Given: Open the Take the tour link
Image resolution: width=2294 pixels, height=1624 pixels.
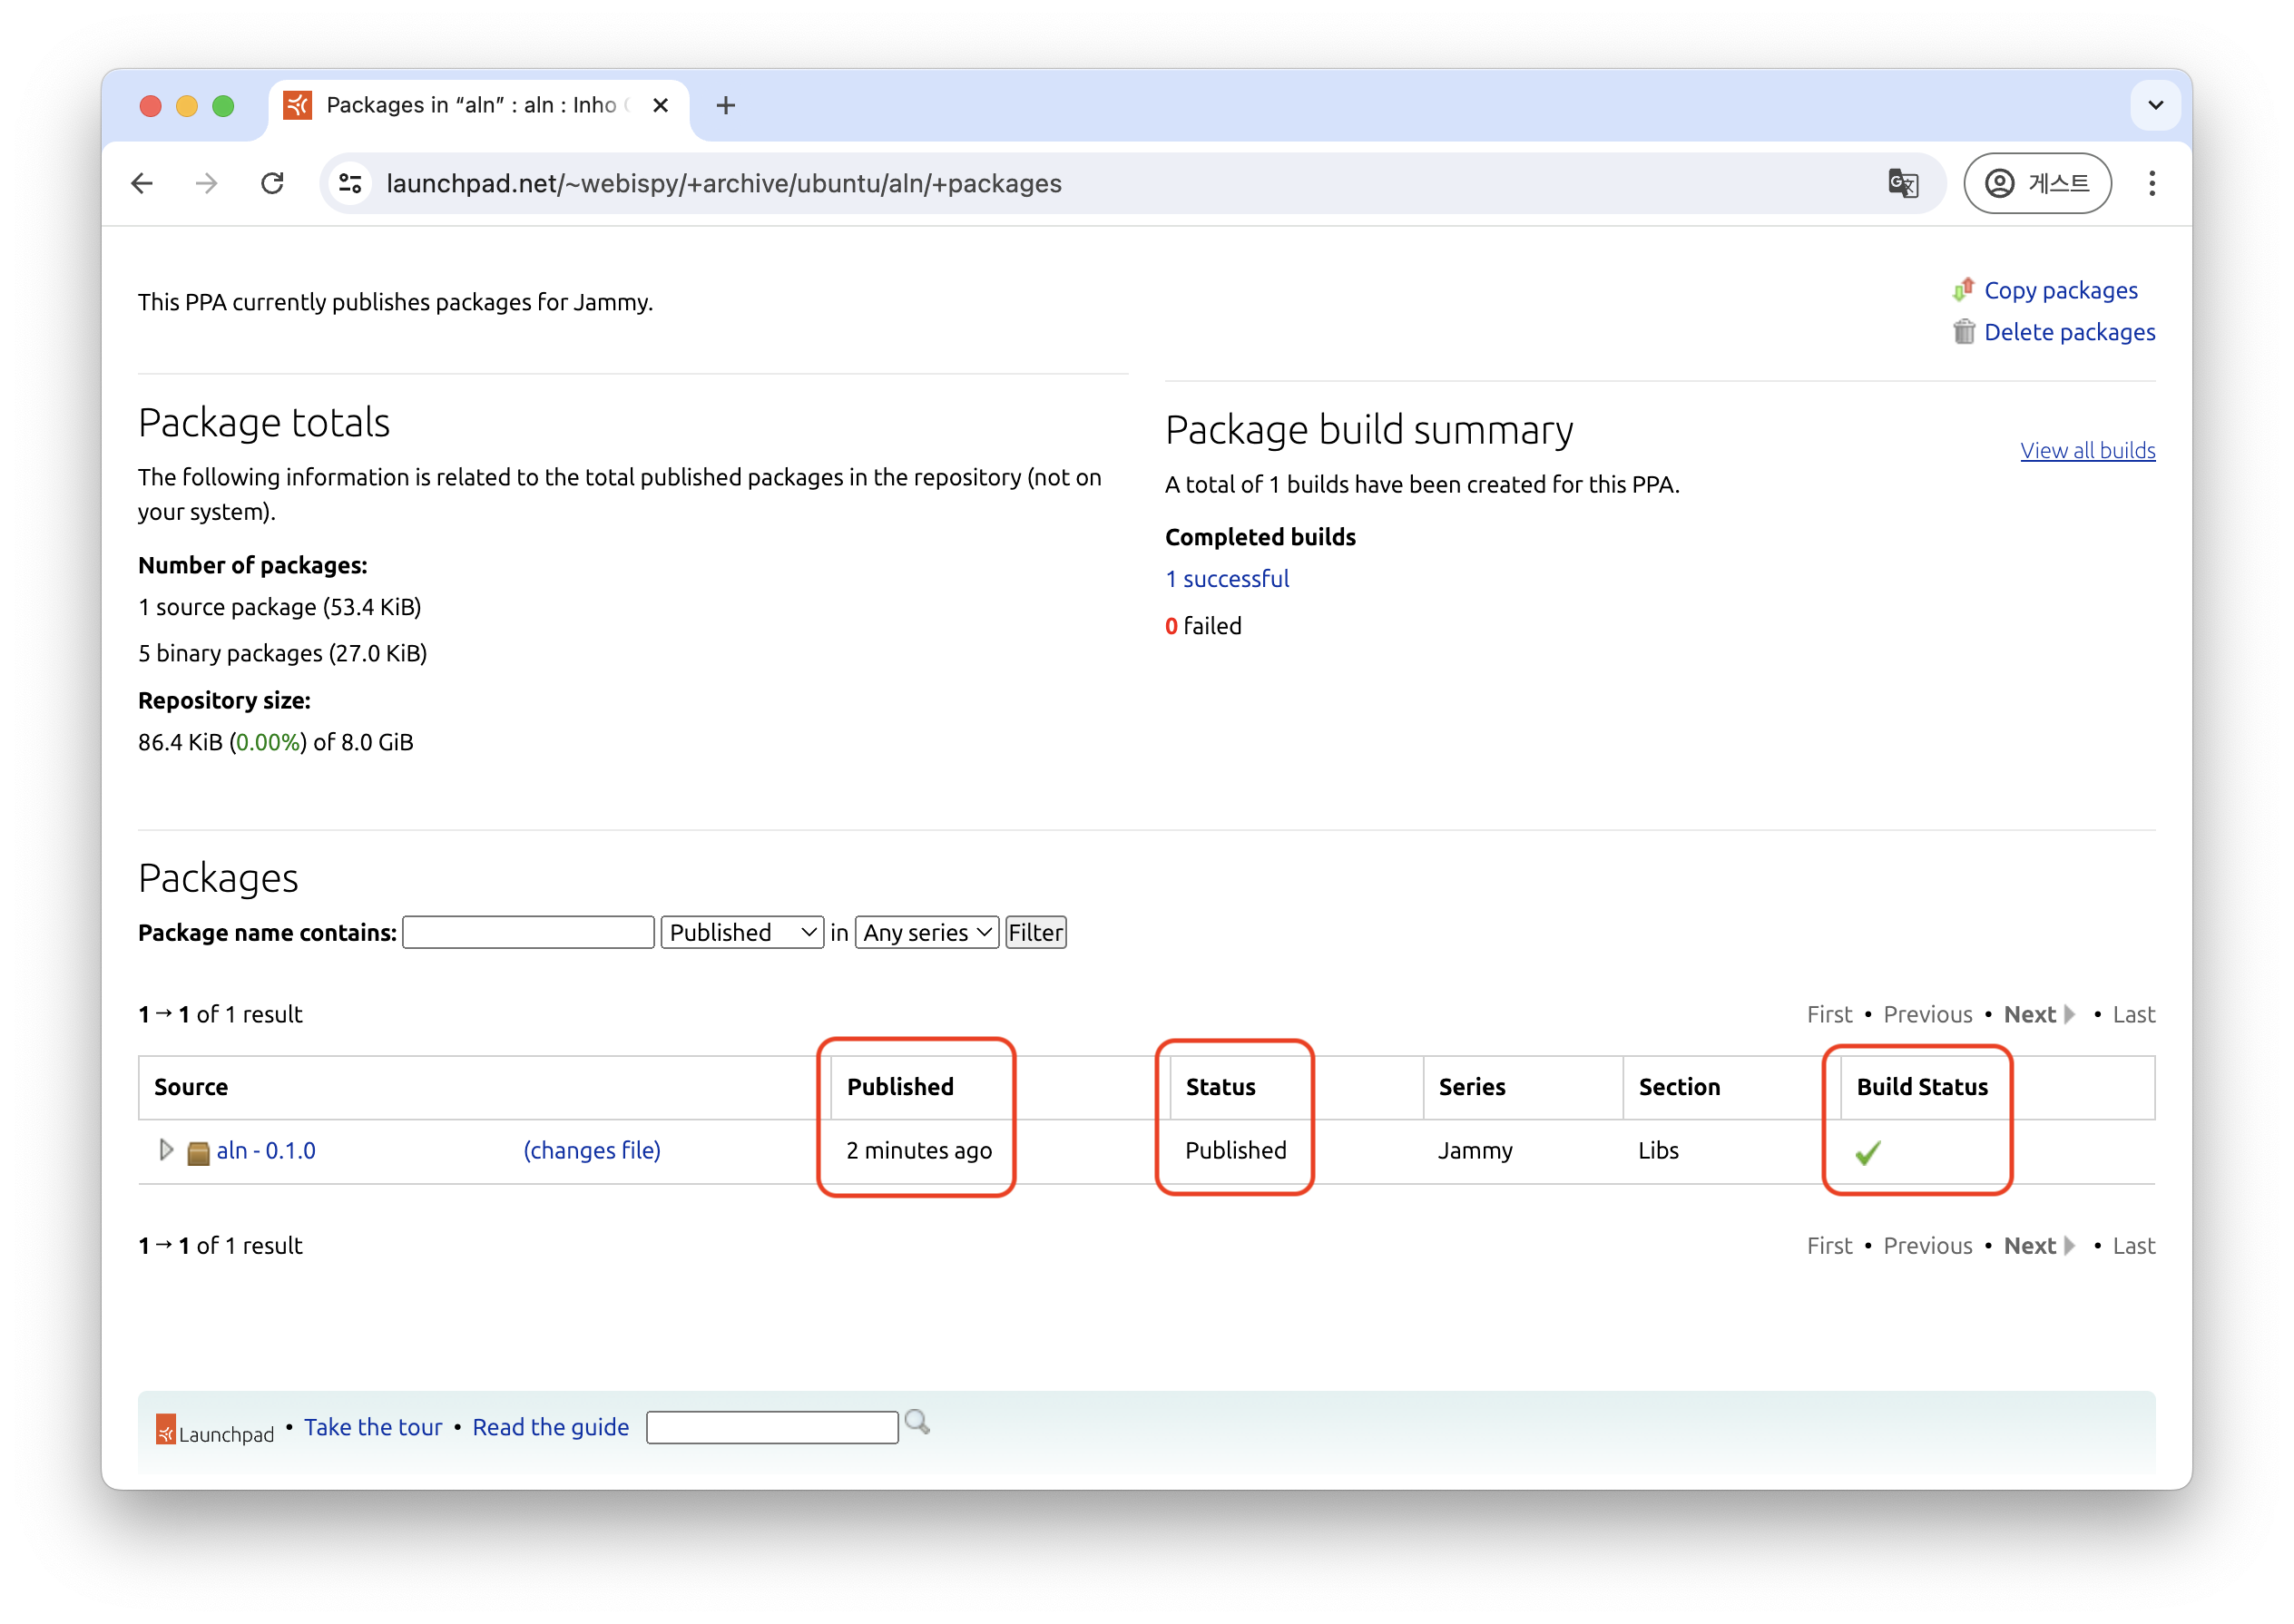Looking at the screenshot, I should 373,1428.
